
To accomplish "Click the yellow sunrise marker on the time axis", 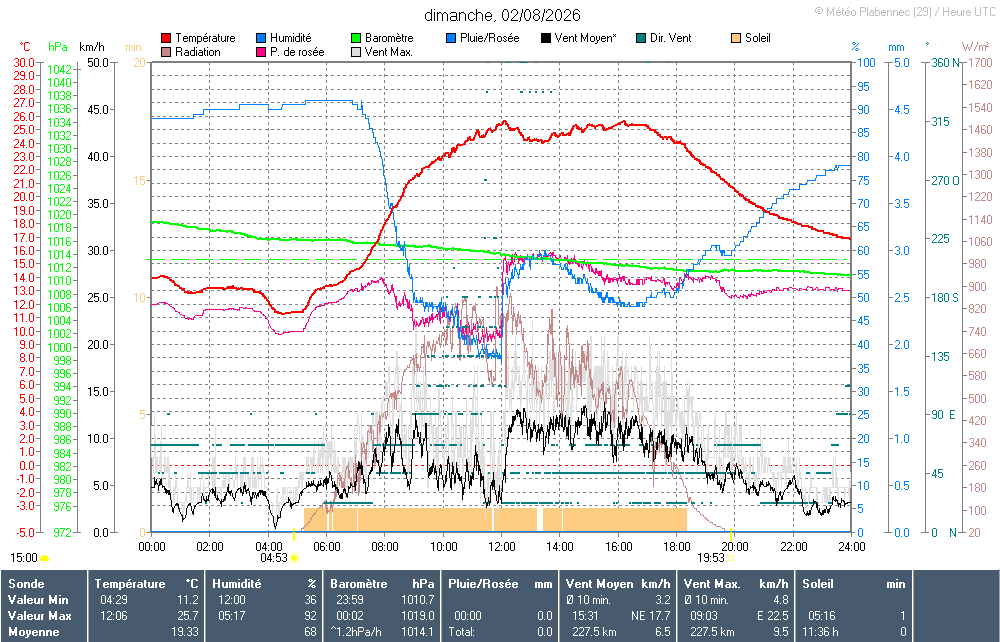I will click(x=294, y=534).
